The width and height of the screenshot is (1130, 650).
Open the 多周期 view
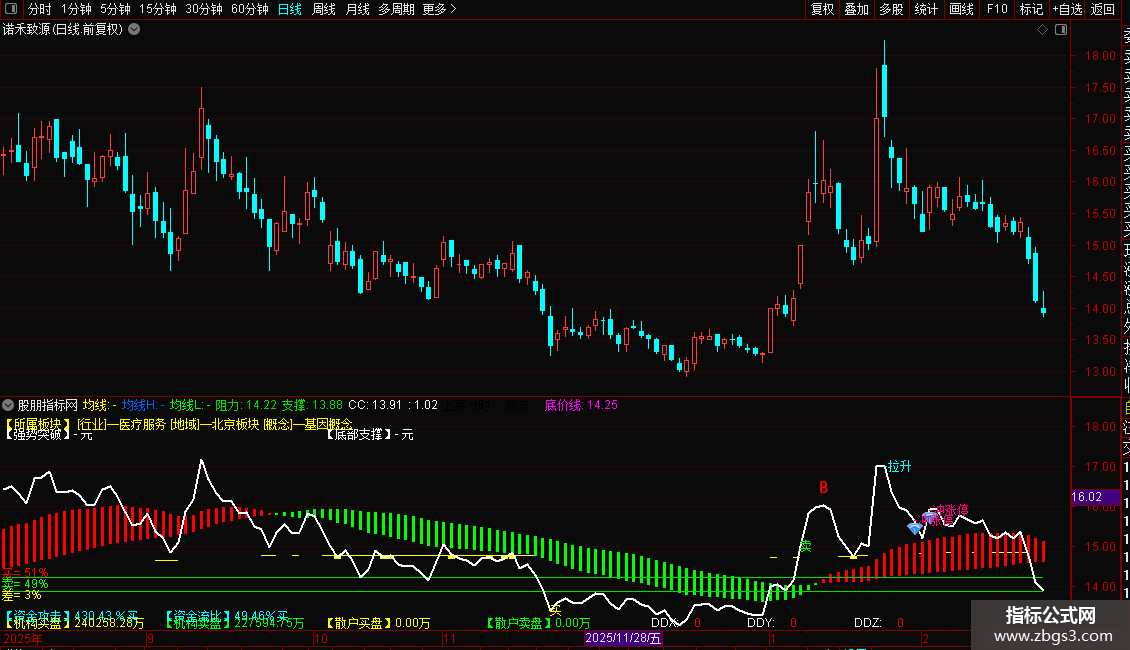[x=396, y=9]
